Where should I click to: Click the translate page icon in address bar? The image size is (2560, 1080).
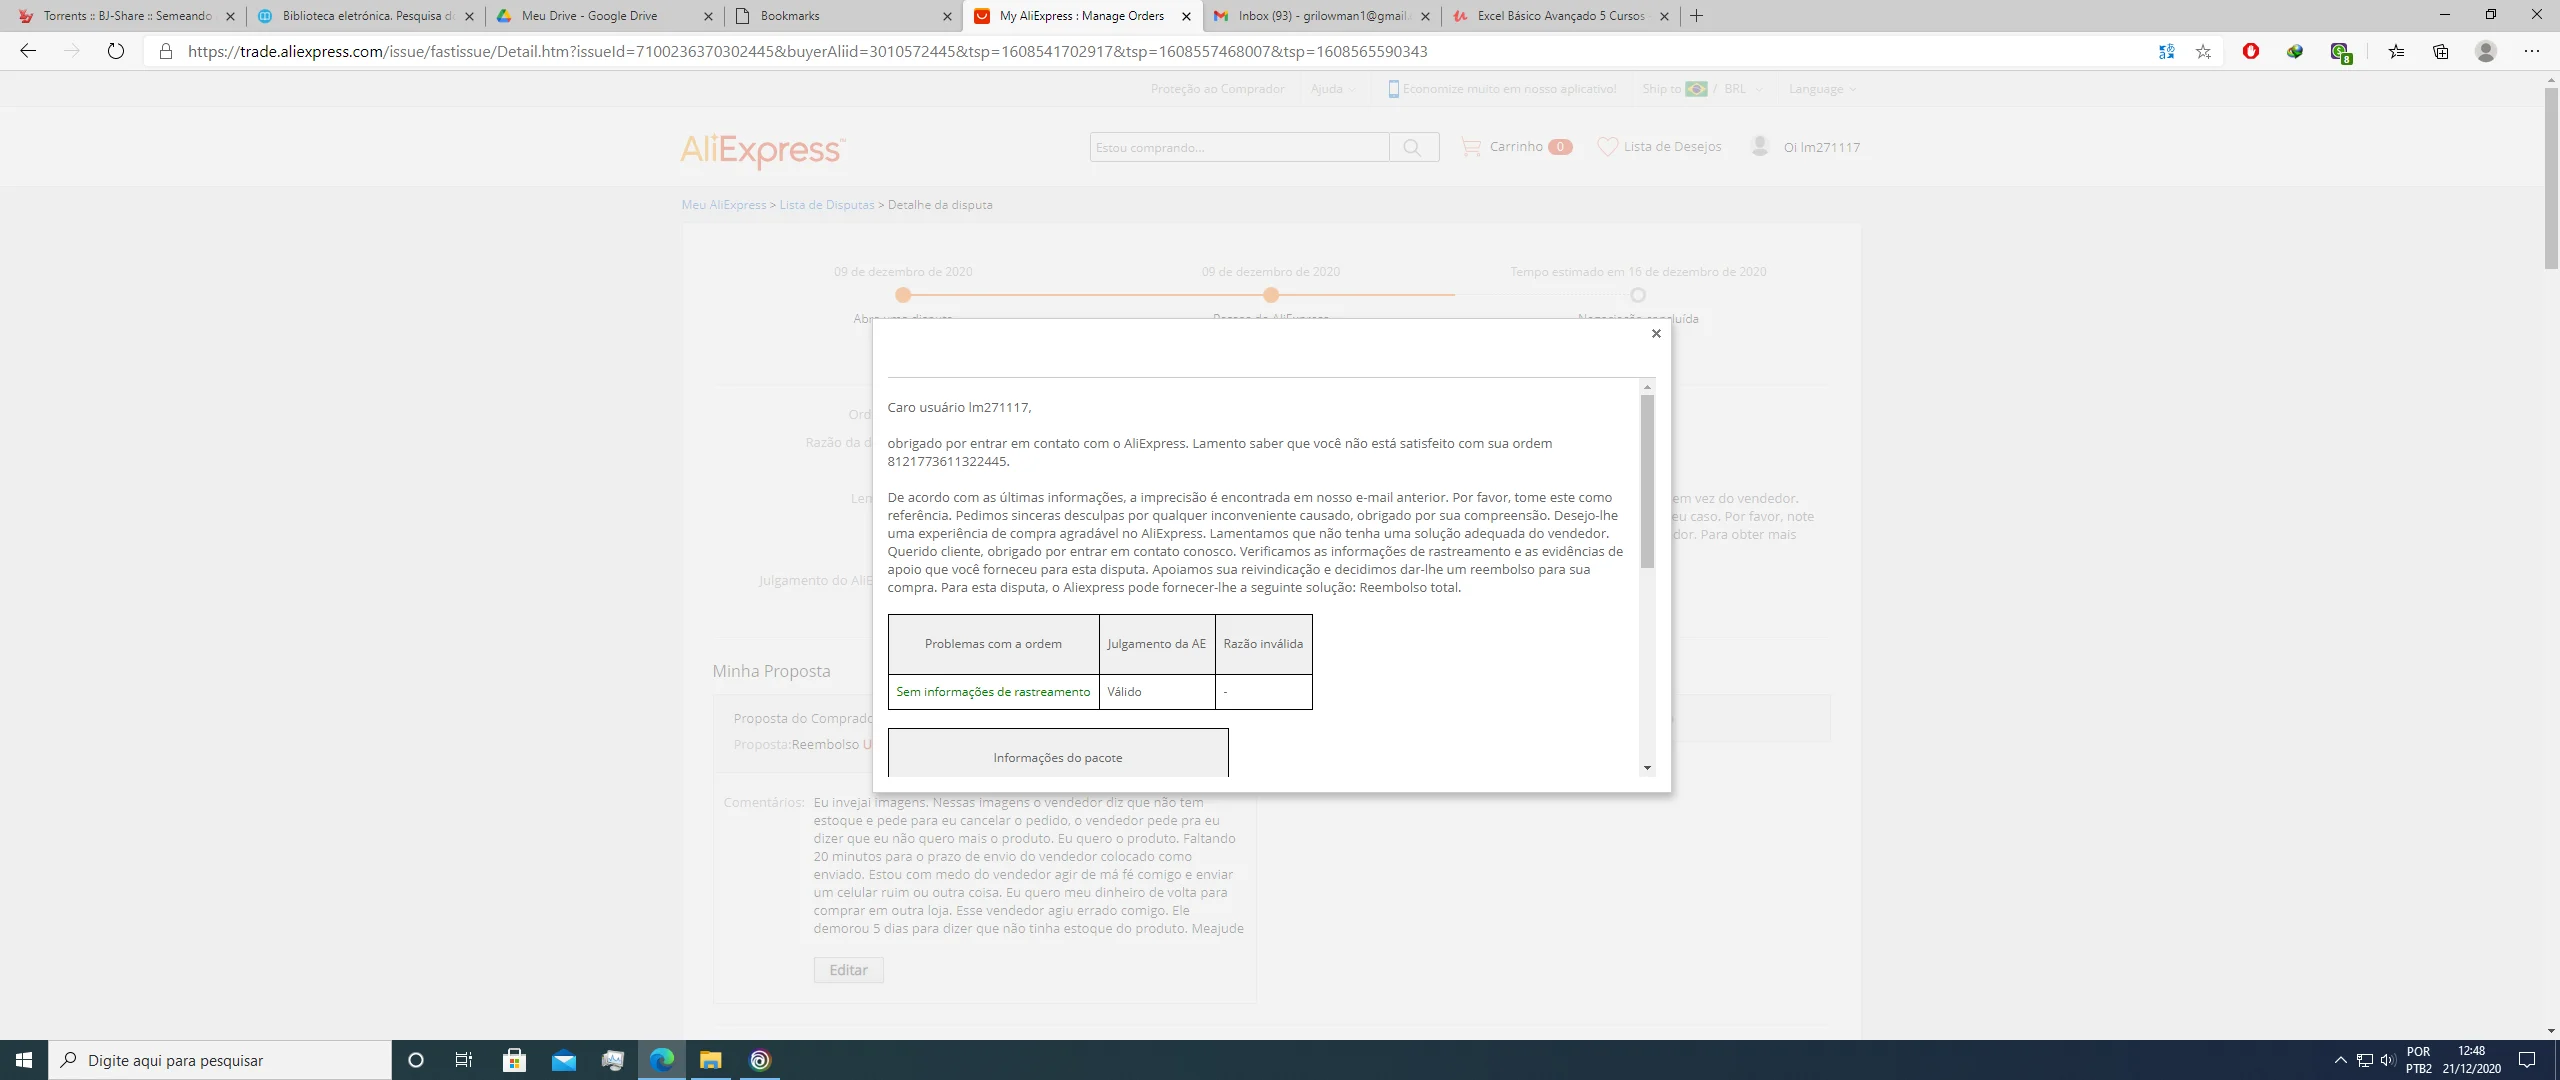2166,51
